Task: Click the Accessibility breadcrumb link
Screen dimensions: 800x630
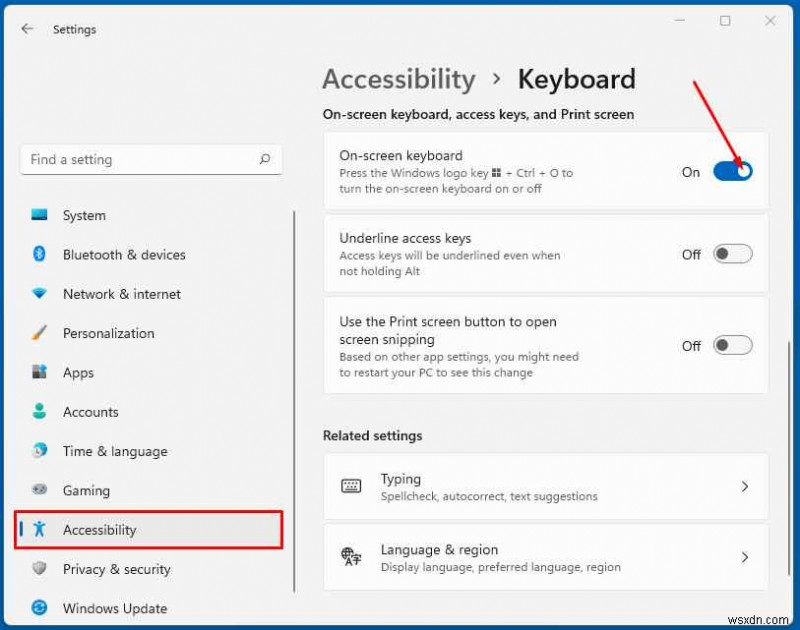Action: point(398,79)
